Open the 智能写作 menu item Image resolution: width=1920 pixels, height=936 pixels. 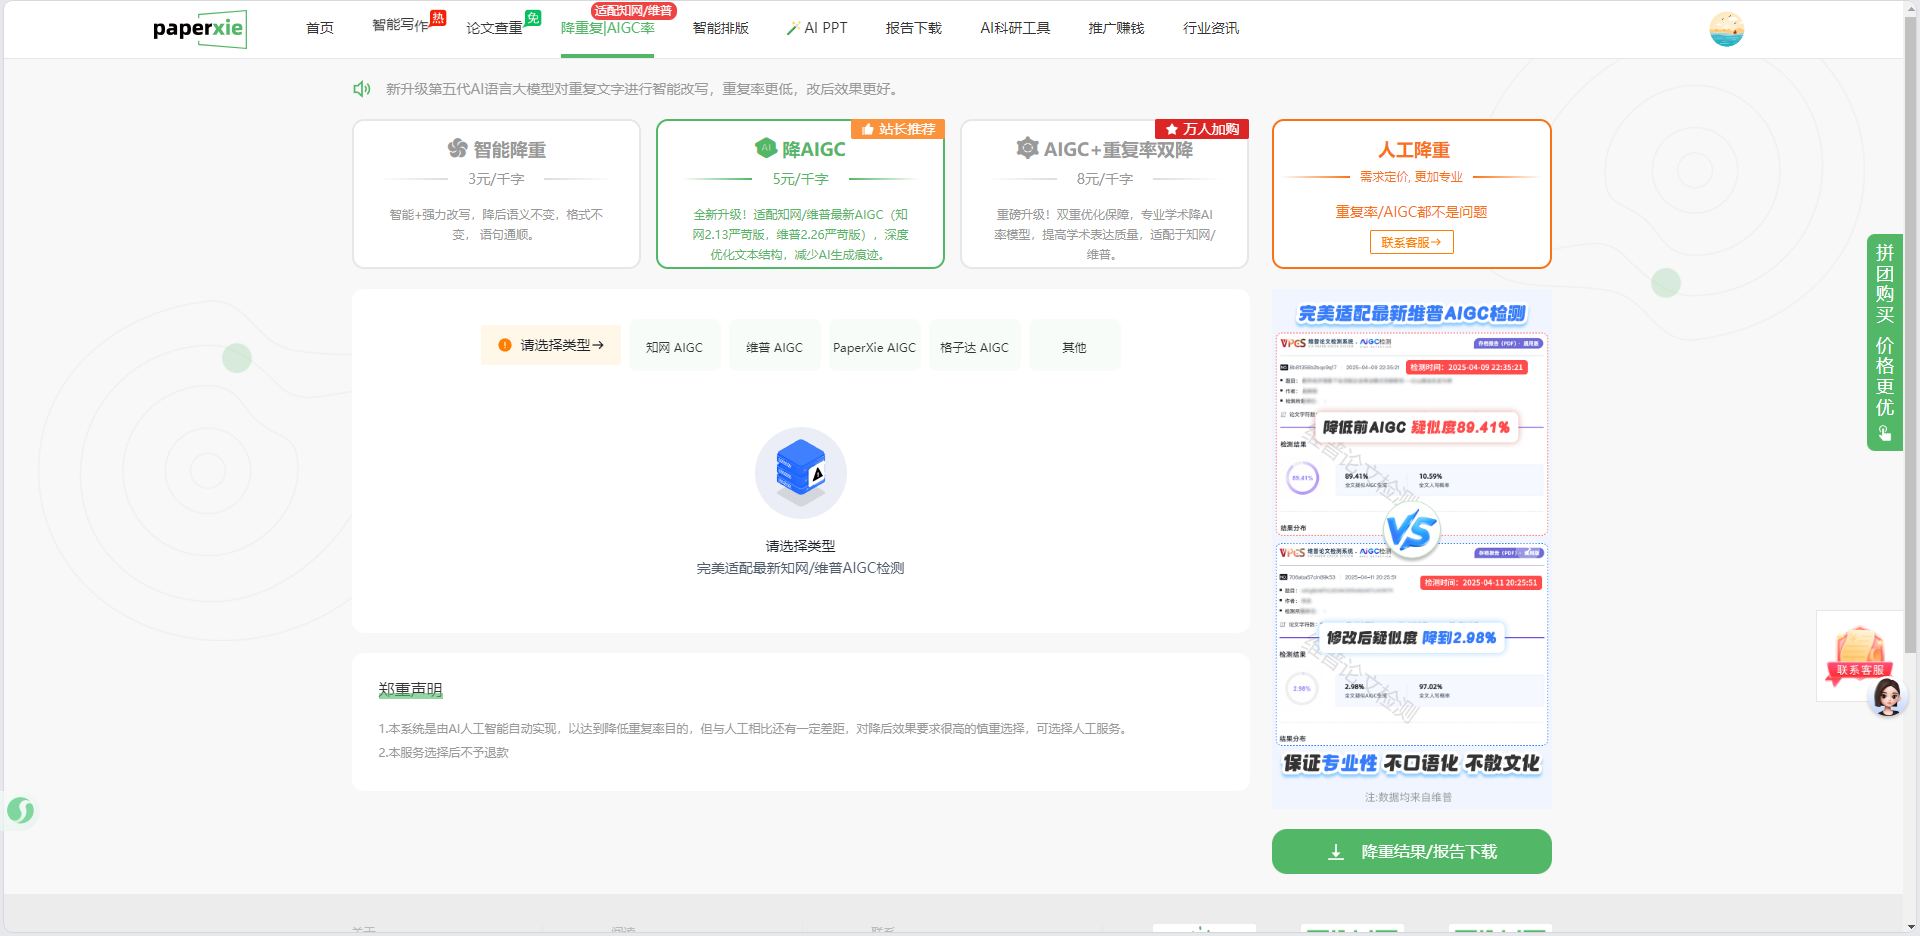pos(400,26)
